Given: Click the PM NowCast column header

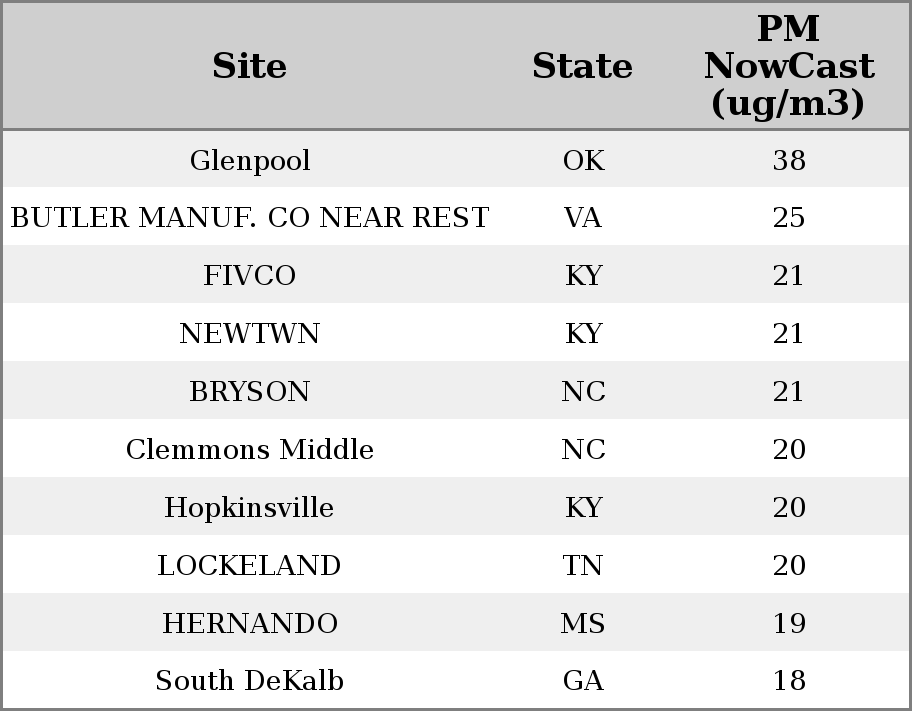Looking at the screenshot, I should [788, 66].
